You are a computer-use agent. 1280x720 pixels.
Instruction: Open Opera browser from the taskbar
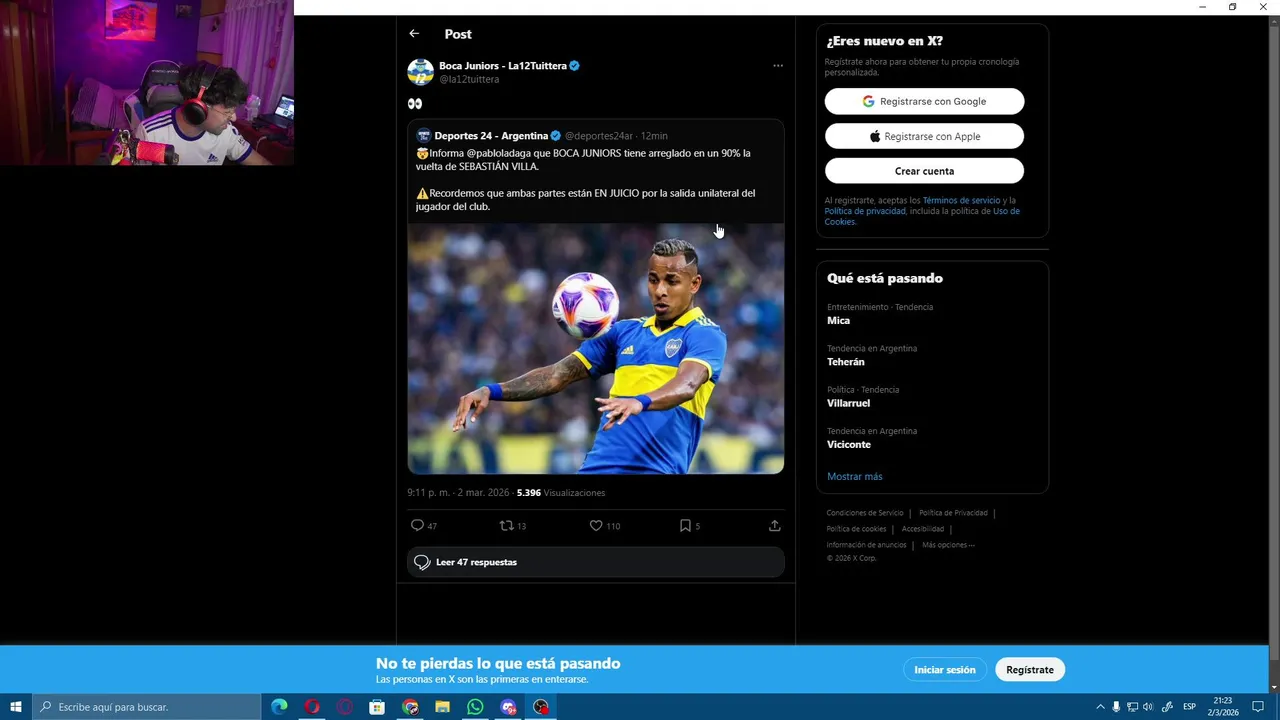pyautogui.click(x=312, y=707)
